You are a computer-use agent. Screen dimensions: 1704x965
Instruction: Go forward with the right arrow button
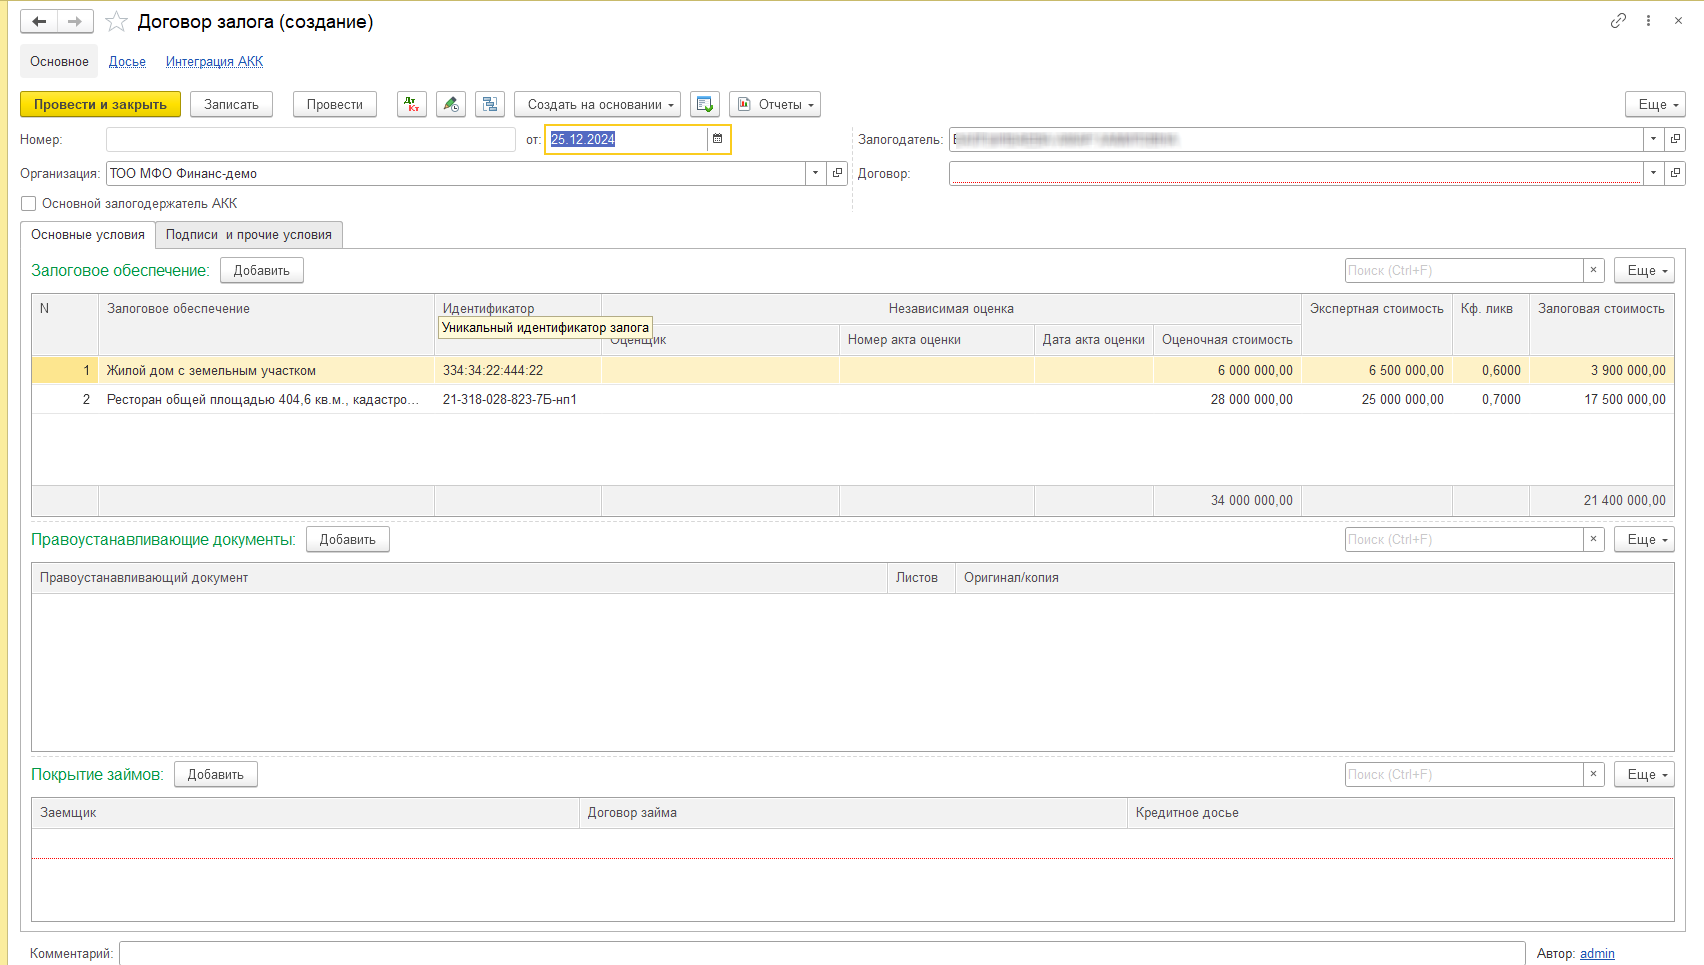[x=75, y=21]
